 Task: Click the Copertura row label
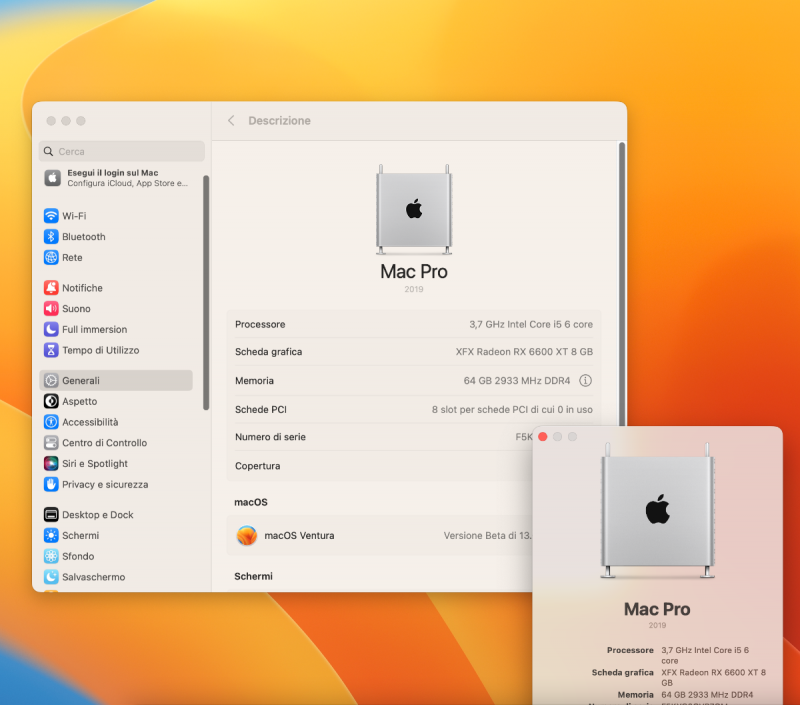pyautogui.click(x=258, y=466)
